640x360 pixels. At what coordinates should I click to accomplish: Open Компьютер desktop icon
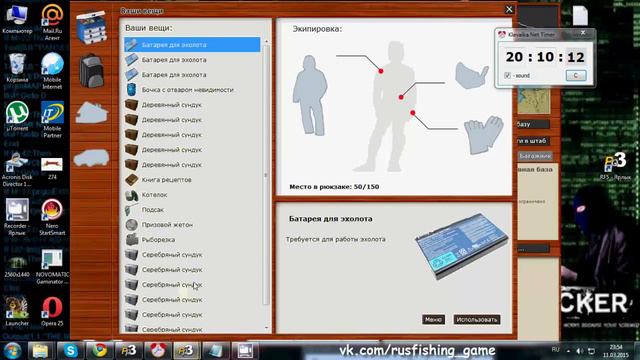click(17, 19)
